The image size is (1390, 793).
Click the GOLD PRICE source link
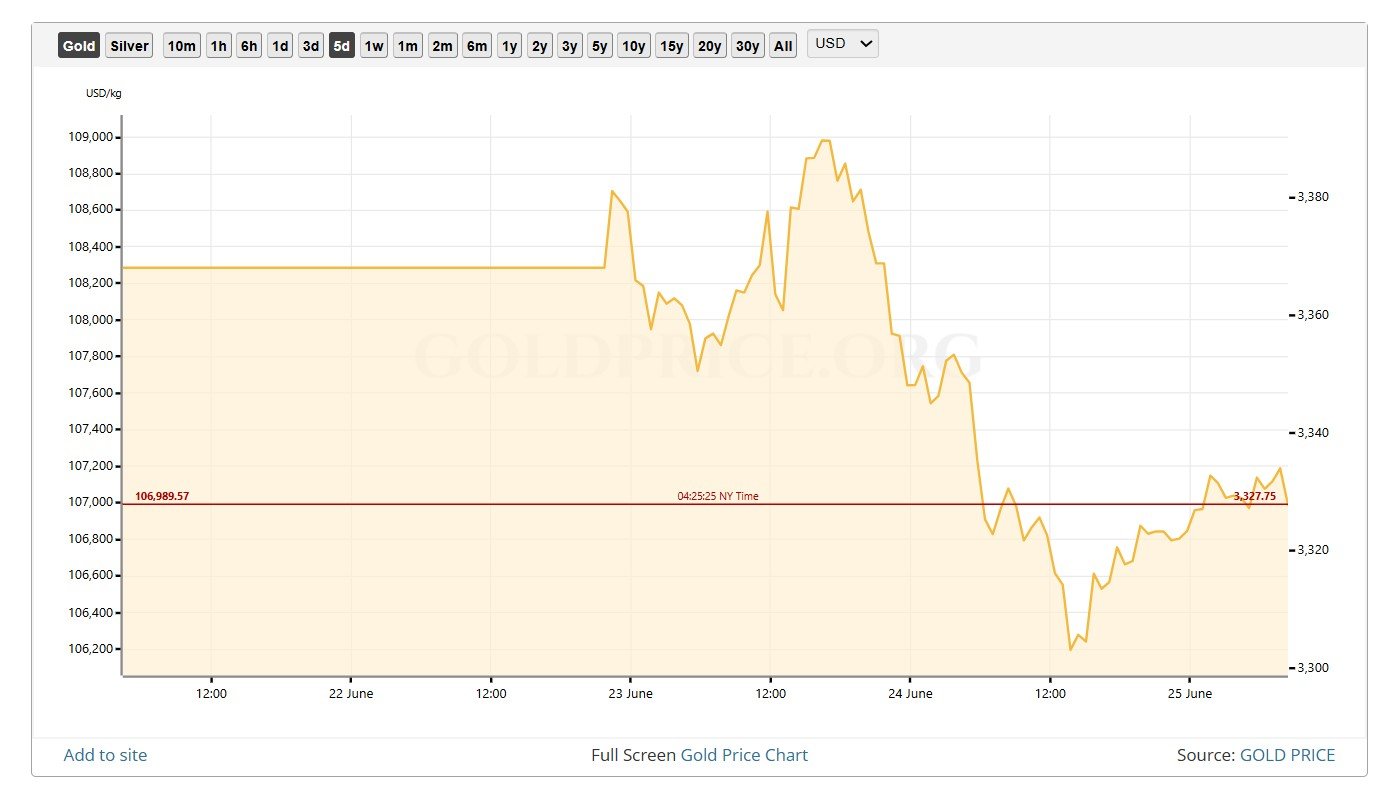(x=1289, y=755)
